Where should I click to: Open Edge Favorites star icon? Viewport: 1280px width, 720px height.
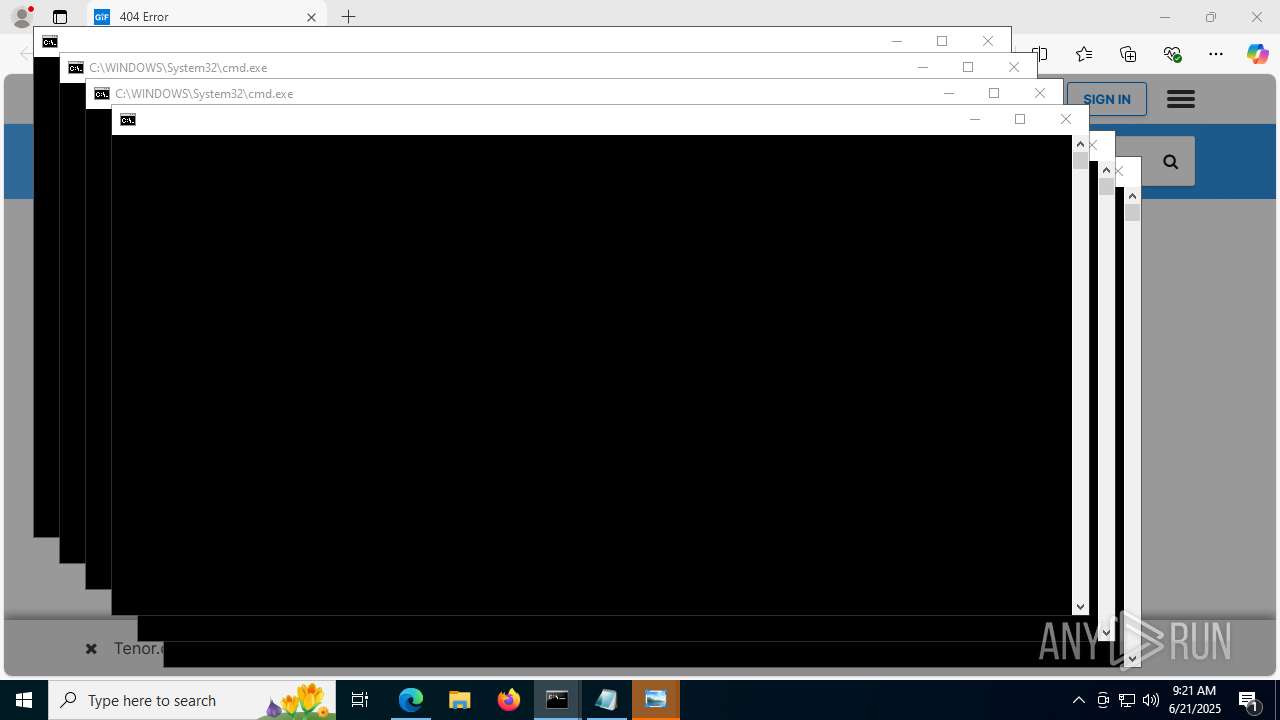pos(1084,54)
